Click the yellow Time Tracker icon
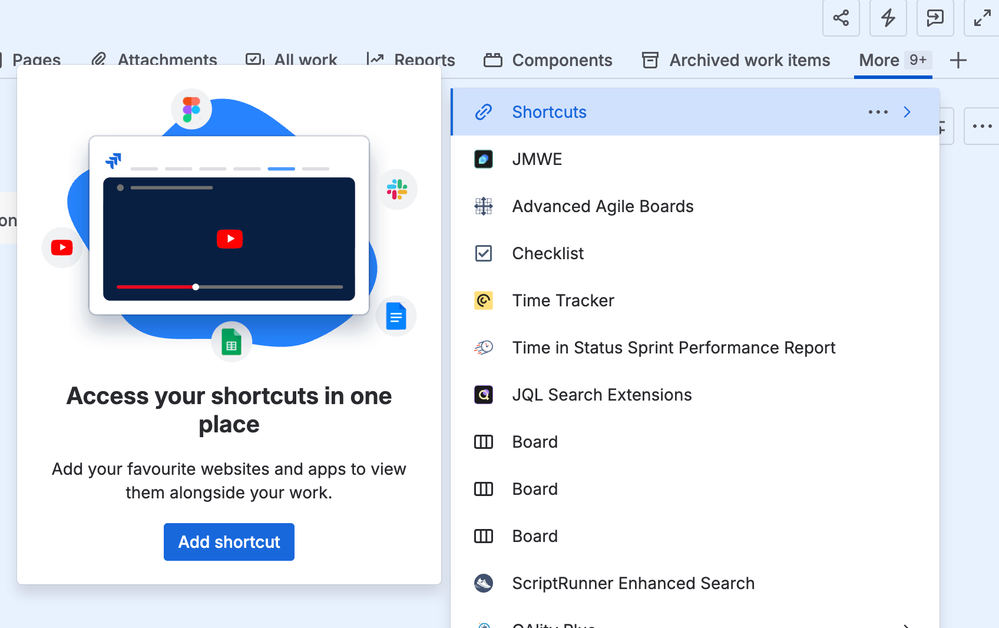 pos(484,301)
